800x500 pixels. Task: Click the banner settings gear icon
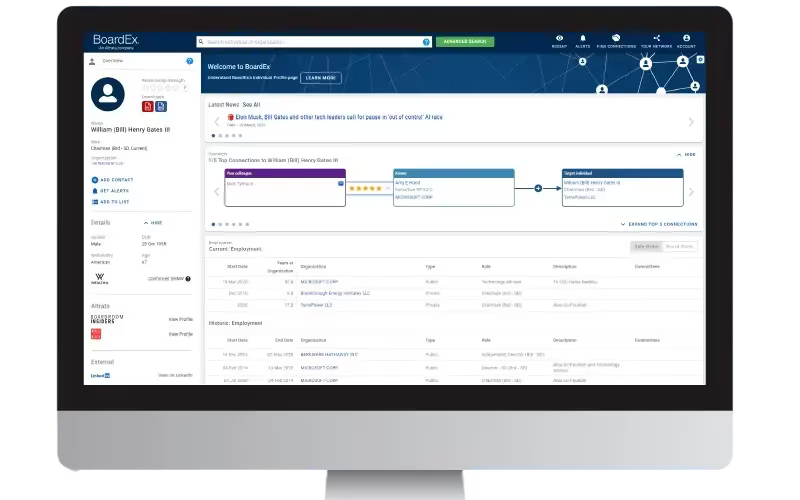pos(700,60)
